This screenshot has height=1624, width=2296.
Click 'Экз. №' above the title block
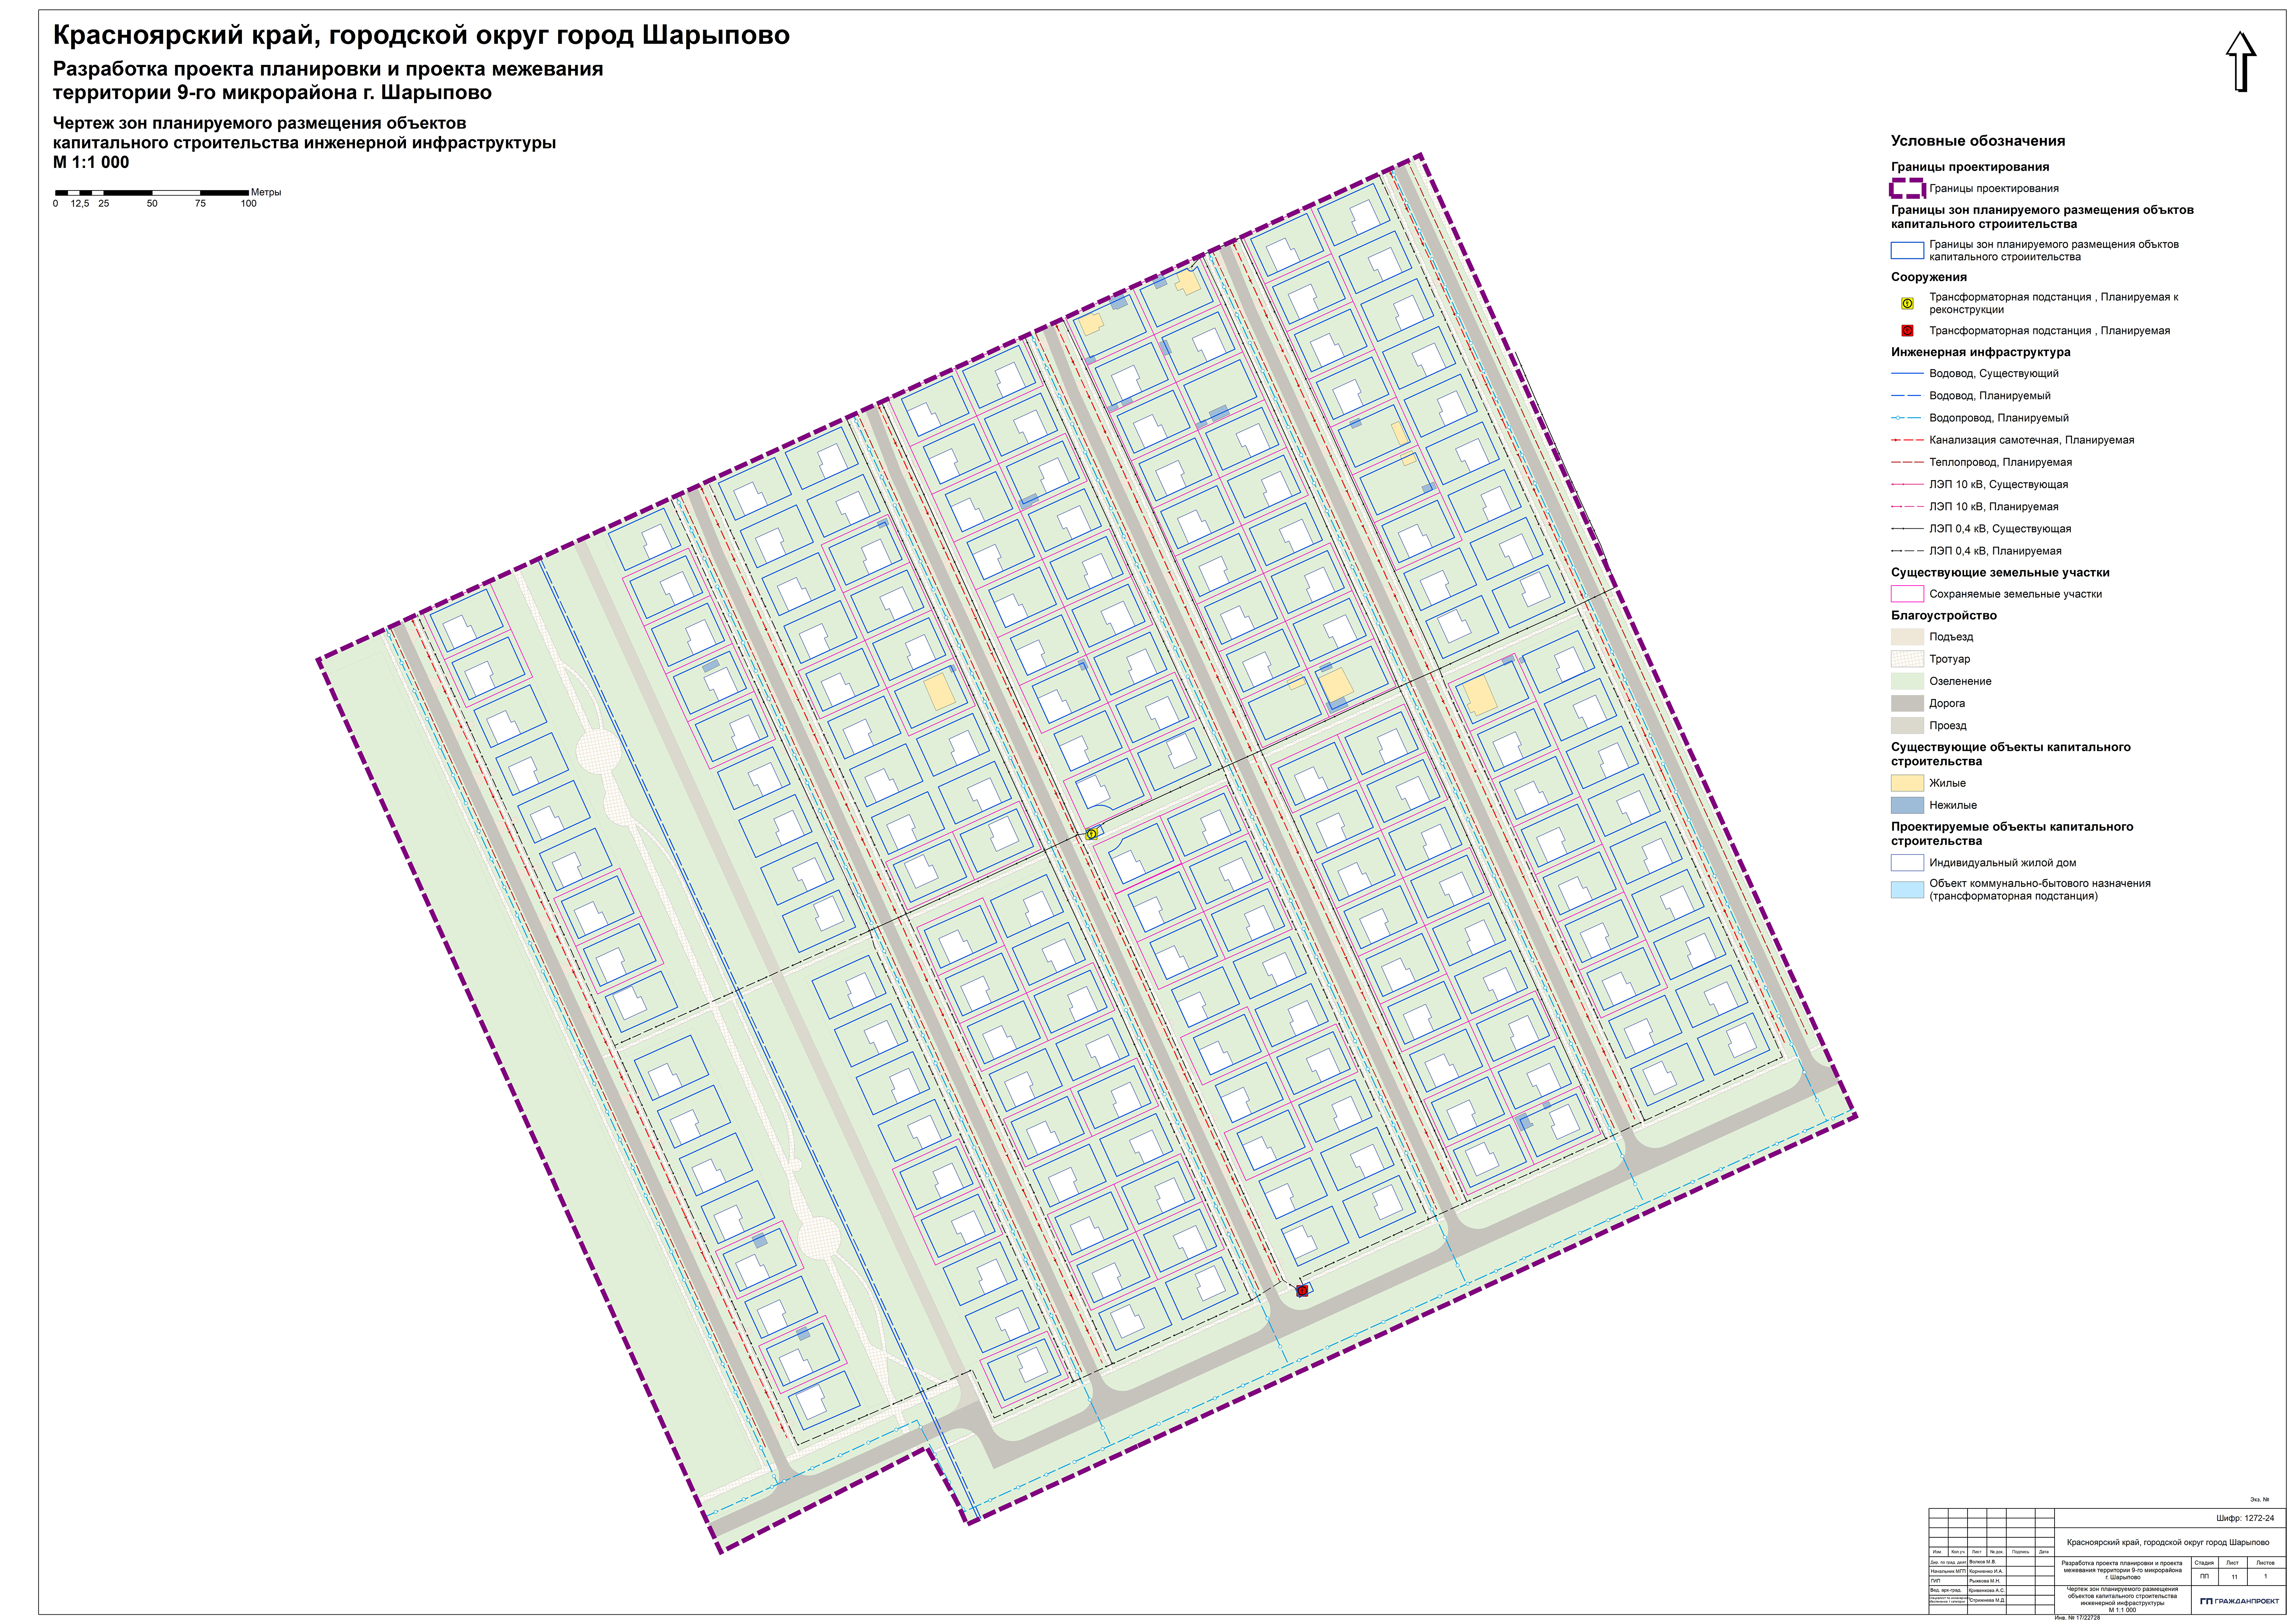pos(2259,1500)
